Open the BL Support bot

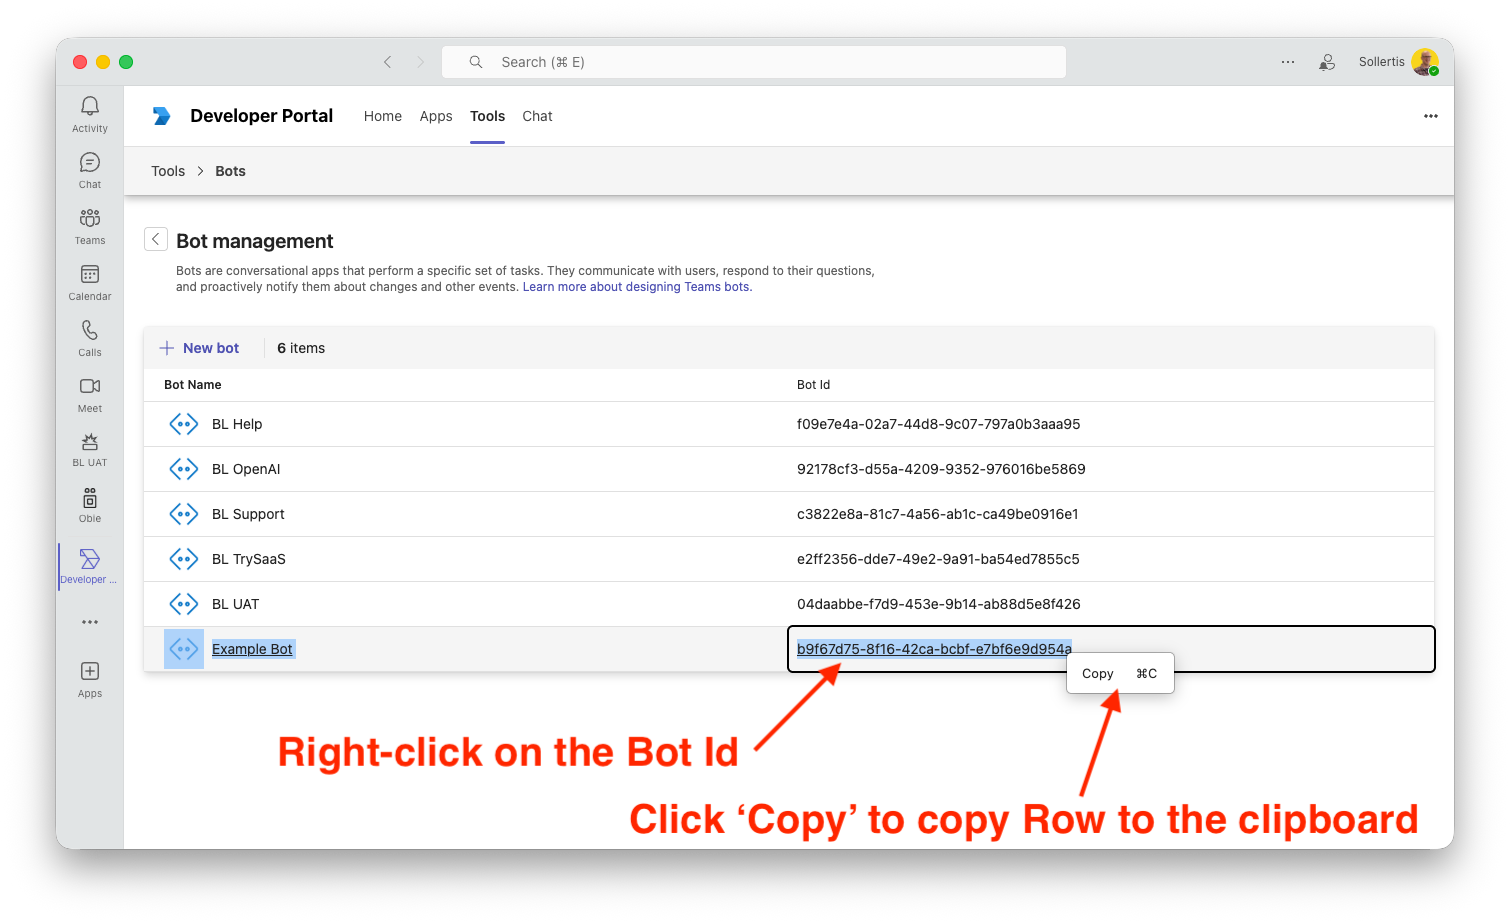tap(248, 514)
